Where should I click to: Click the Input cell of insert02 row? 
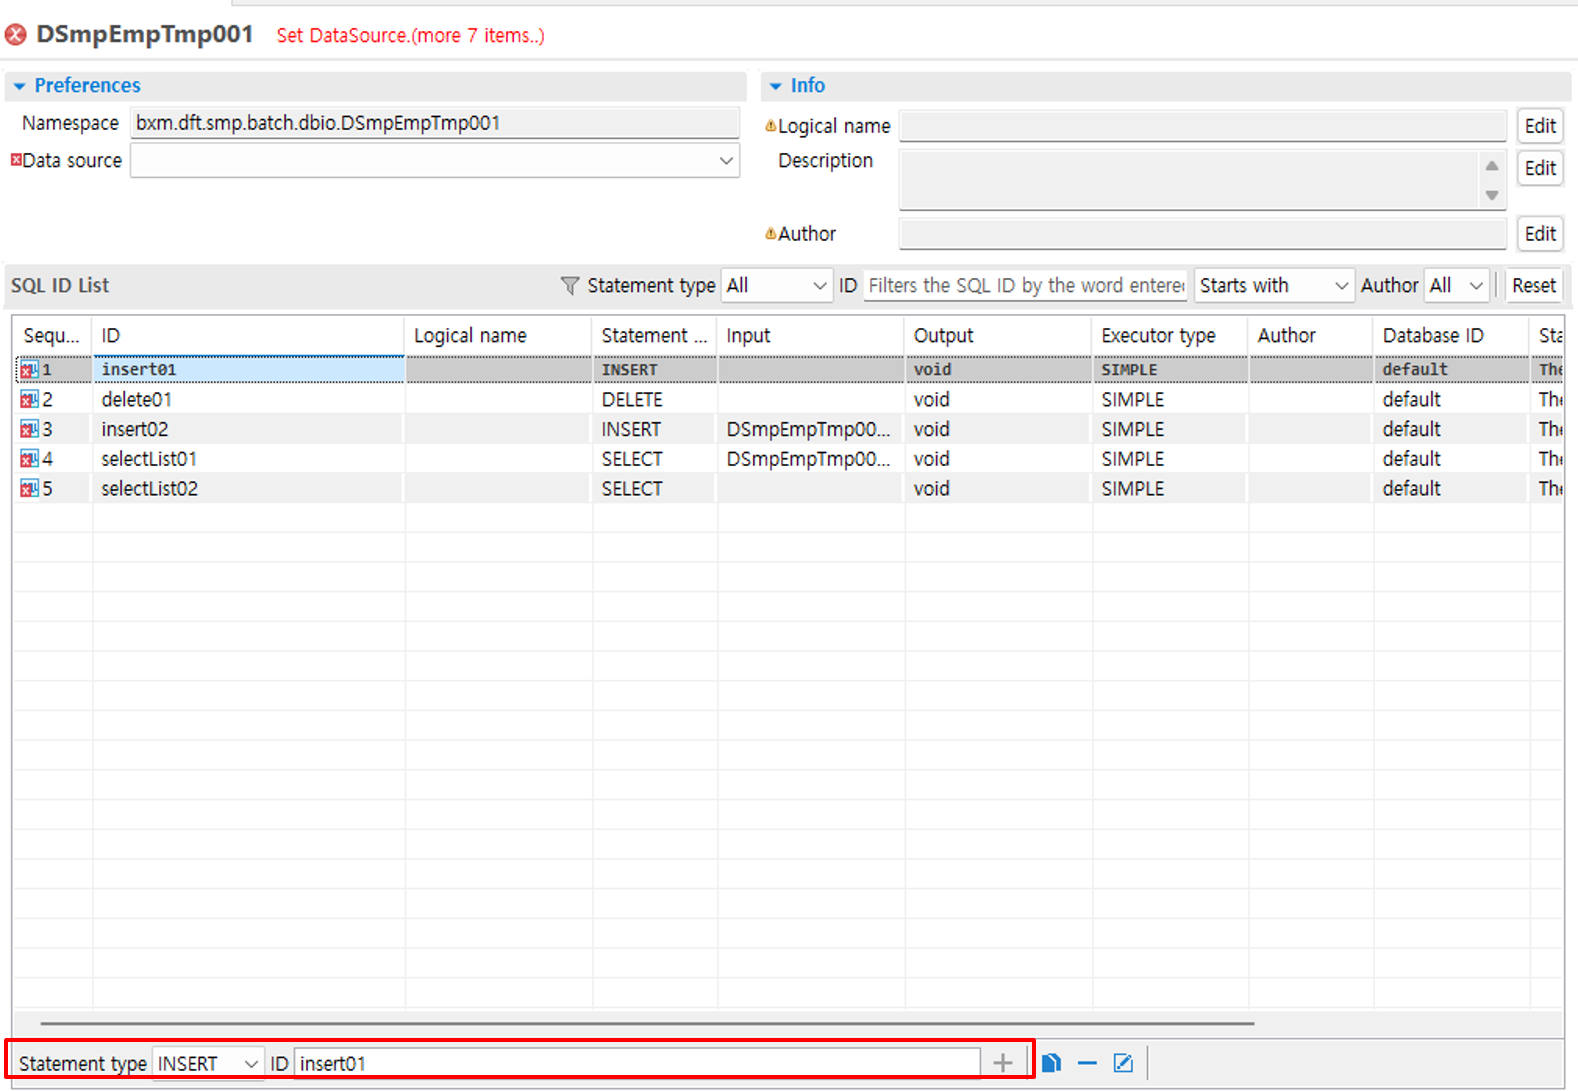point(811,430)
